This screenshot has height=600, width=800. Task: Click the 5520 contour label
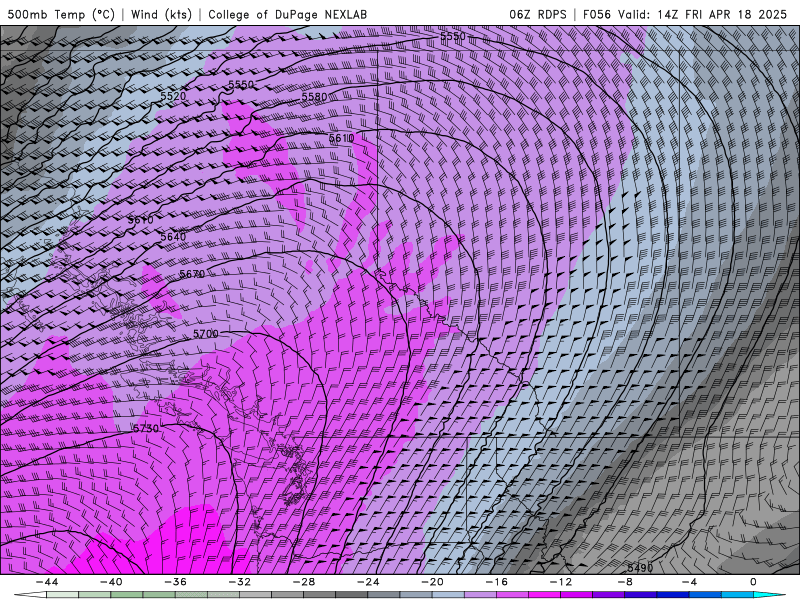click(x=173, y=95)
